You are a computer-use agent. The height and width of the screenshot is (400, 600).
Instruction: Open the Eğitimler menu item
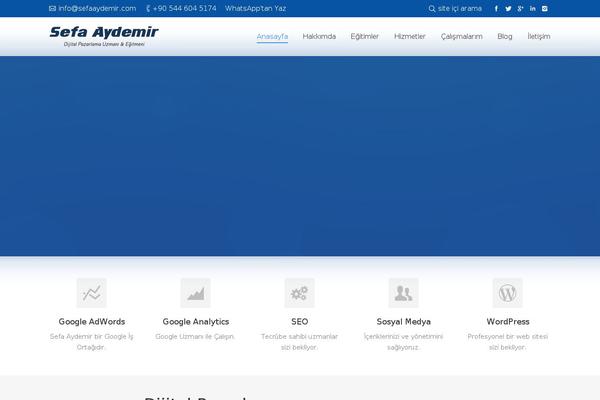(364, 36)
